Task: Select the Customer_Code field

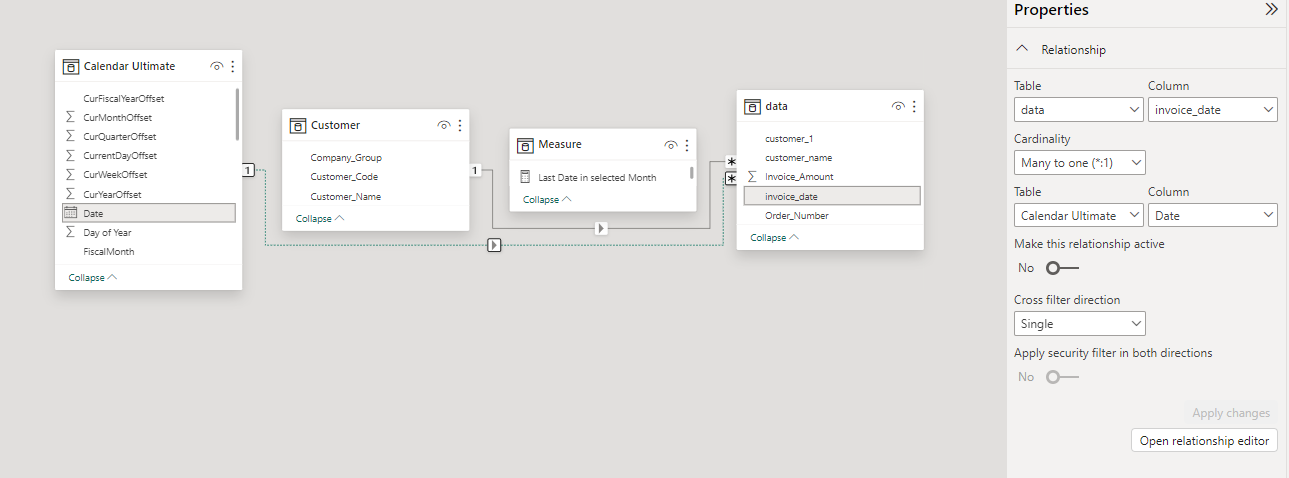Action: point(344,177)
